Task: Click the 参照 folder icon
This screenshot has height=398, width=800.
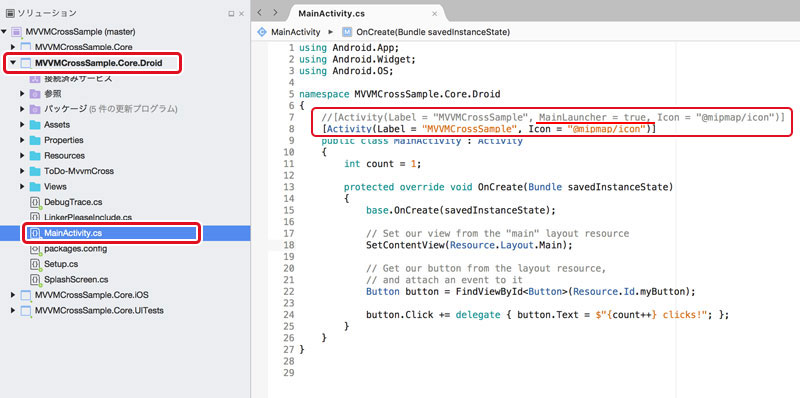Action: 35,94
